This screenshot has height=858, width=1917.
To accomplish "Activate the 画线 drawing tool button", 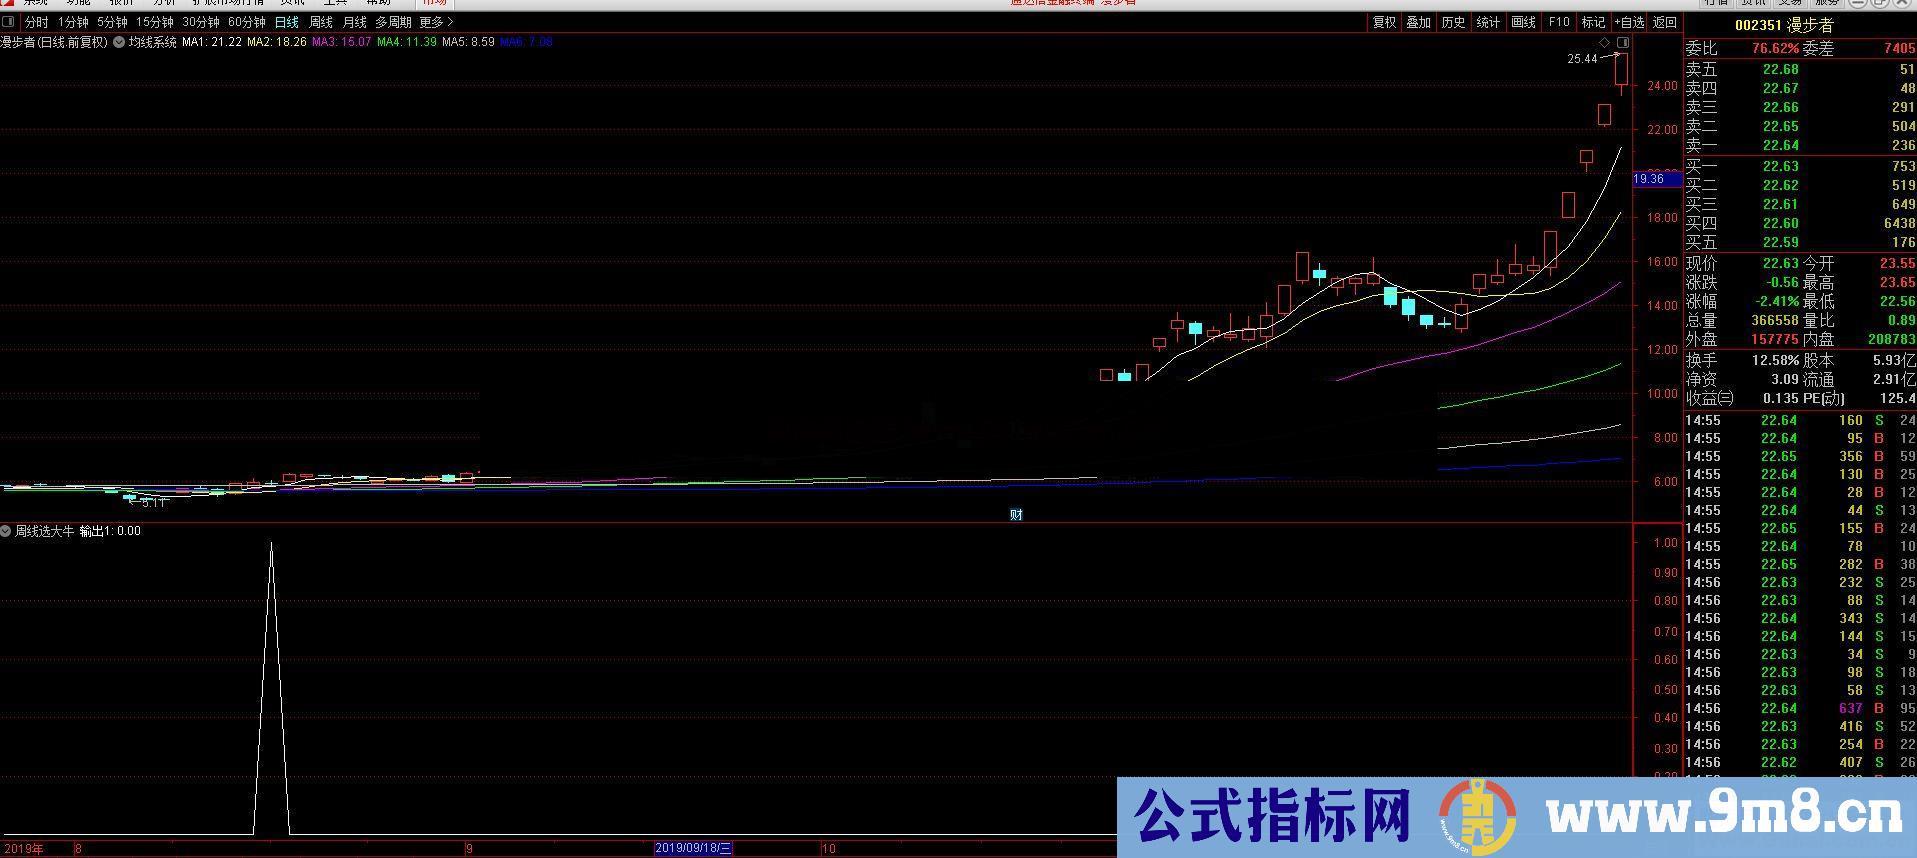I will (1524, 22).
